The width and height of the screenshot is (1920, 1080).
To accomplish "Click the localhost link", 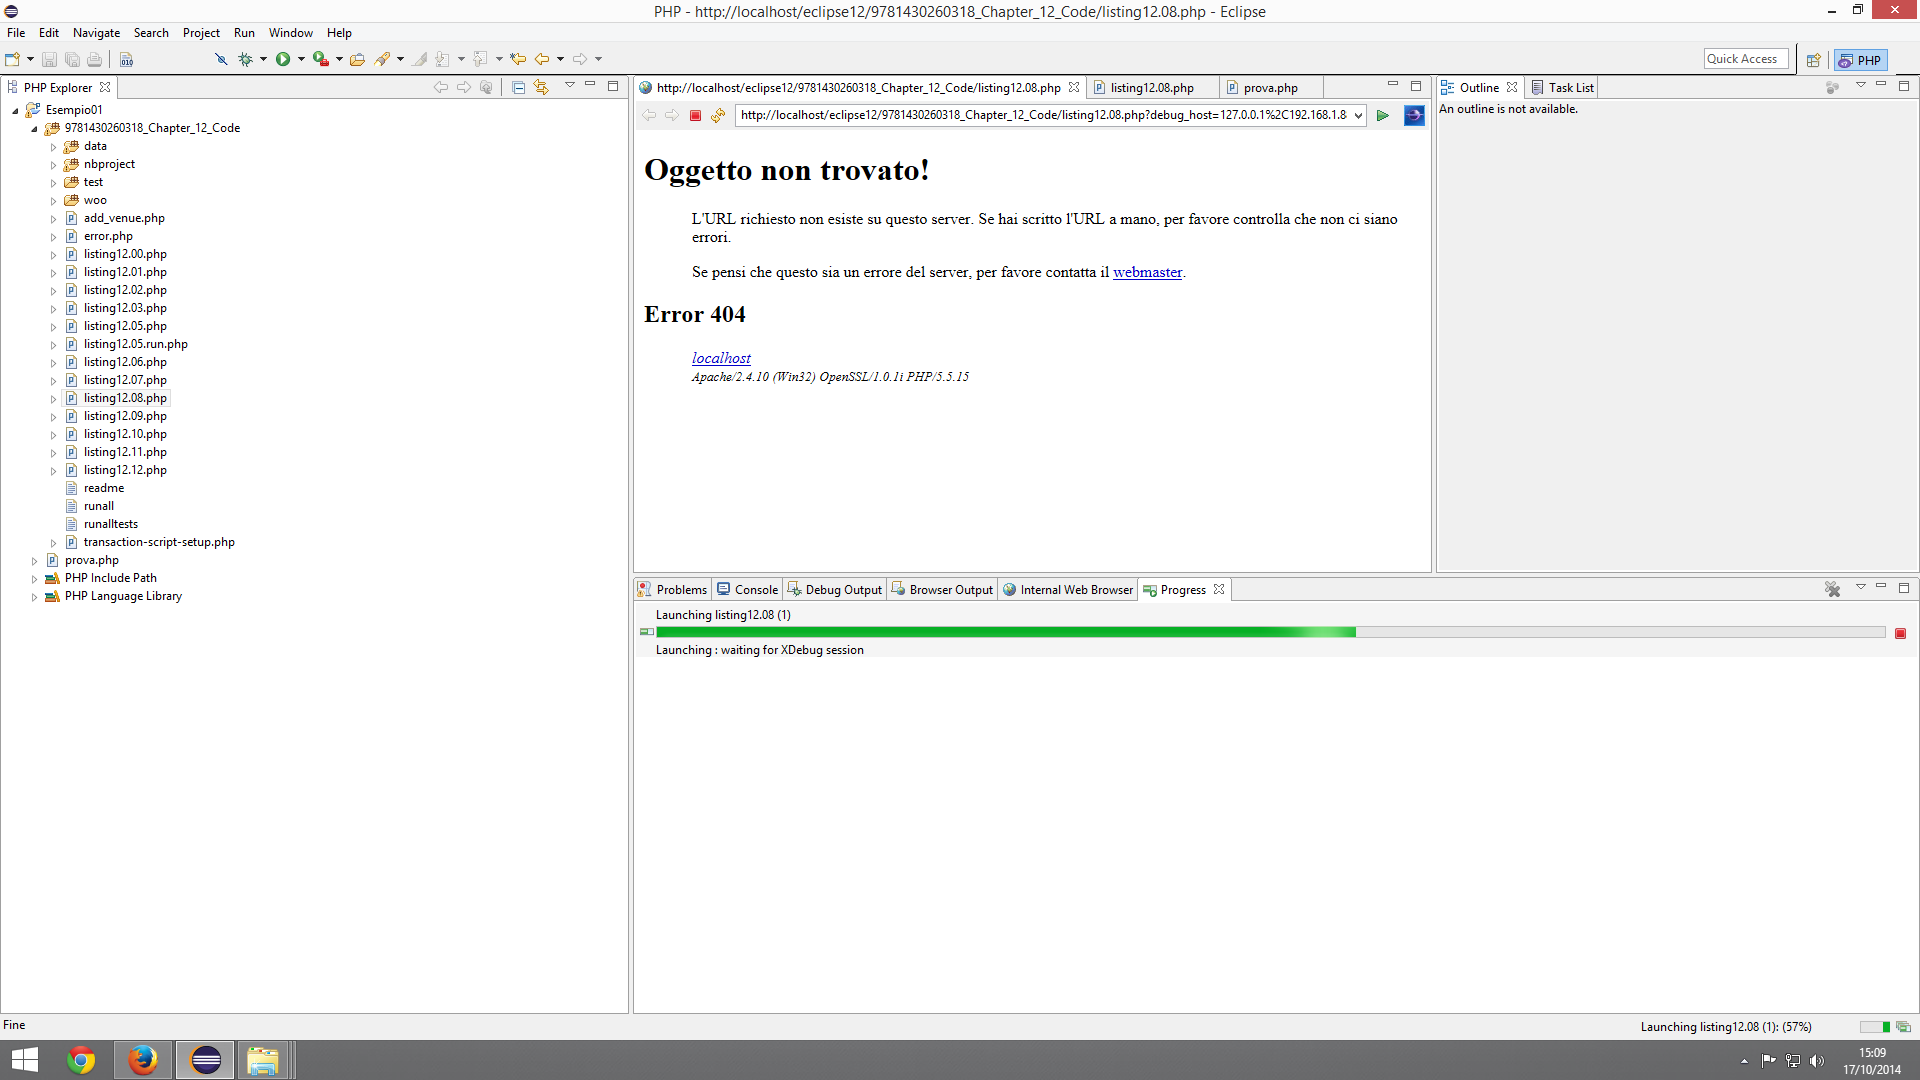I will [721, 358].
